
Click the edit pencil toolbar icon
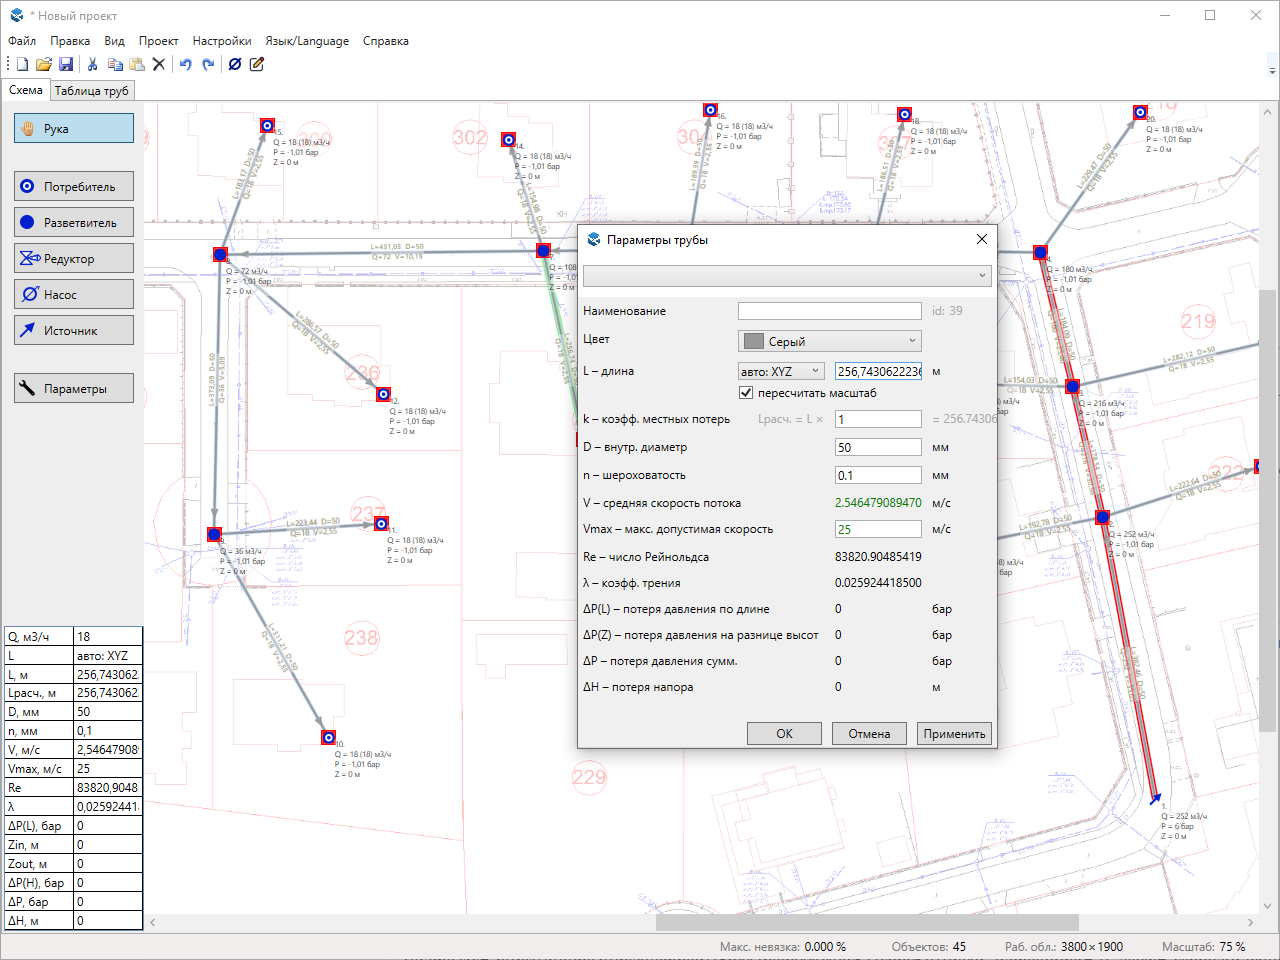pos(257,64)
